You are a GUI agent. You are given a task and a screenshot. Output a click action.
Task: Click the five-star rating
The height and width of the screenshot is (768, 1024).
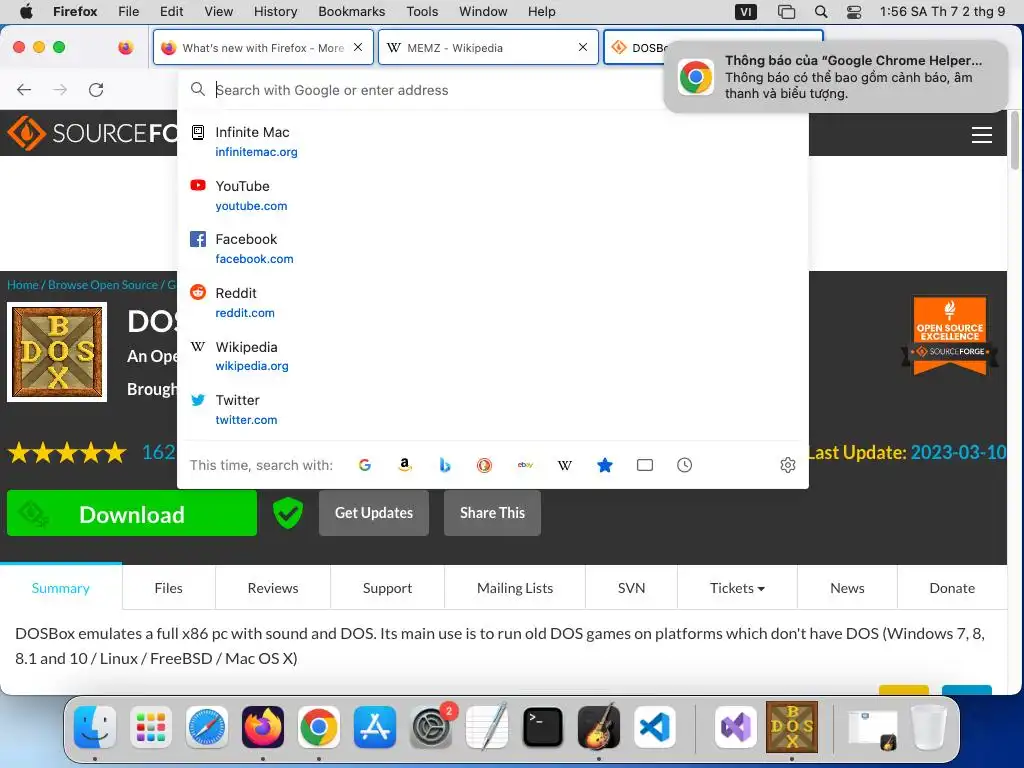(x=67, y=452)
